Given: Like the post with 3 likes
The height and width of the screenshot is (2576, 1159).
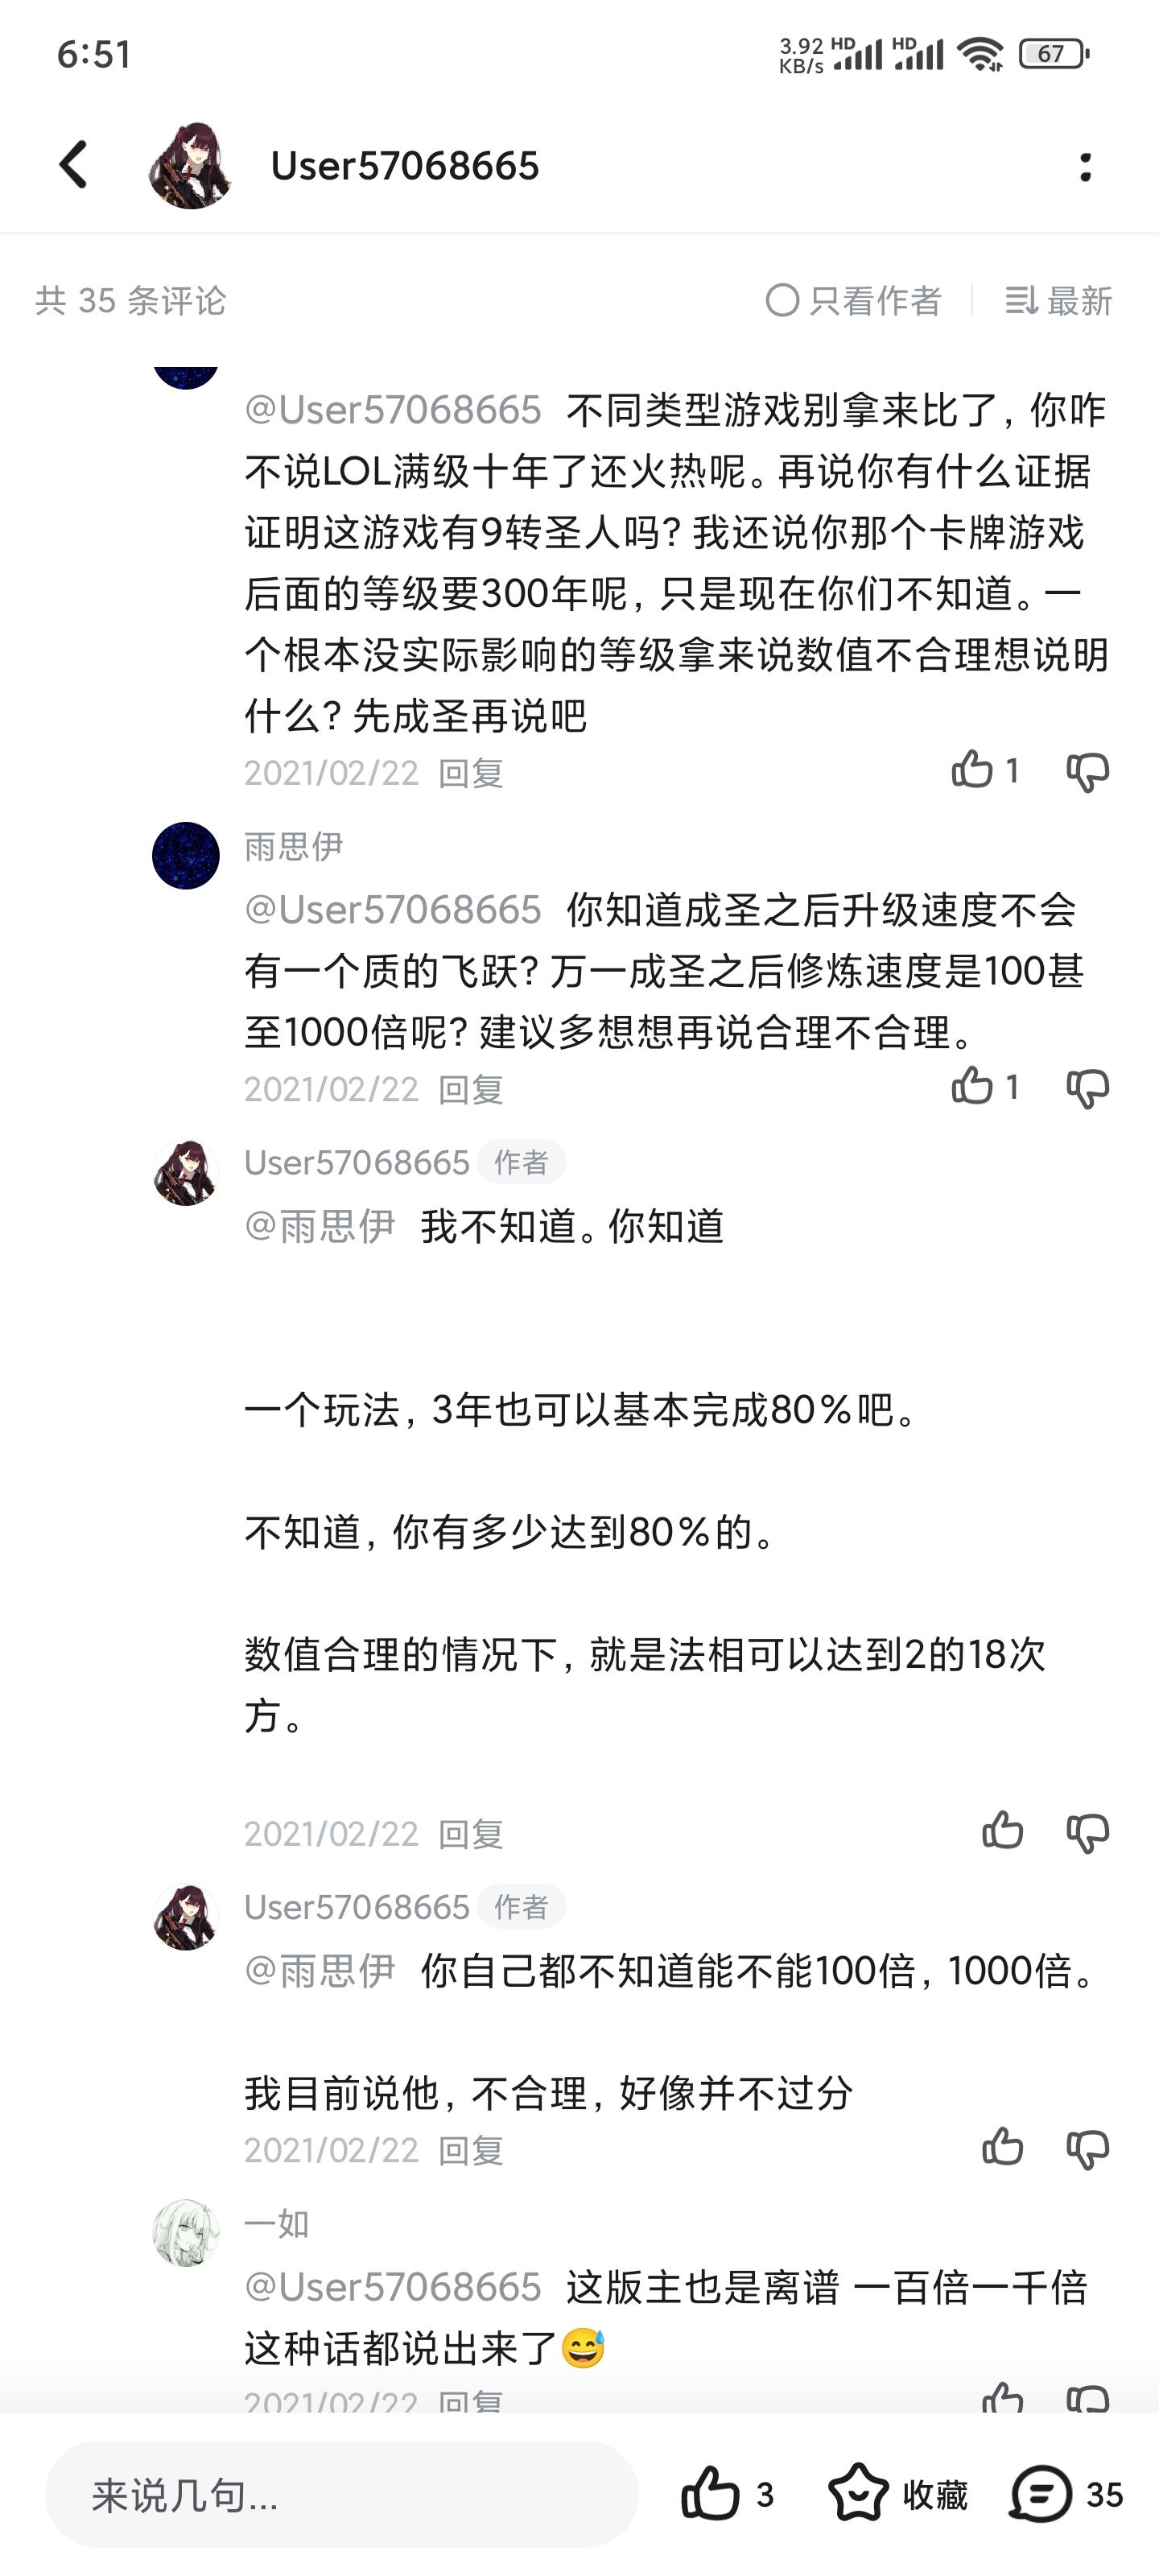Looking at the screenshot, I should [710, 2495].
